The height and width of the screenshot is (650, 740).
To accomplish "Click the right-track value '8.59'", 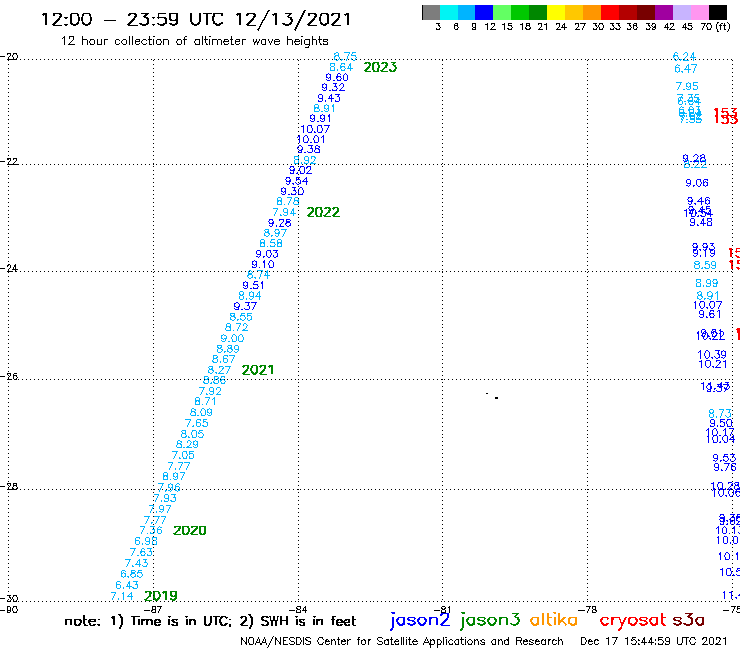I will [x=705, y=265].
